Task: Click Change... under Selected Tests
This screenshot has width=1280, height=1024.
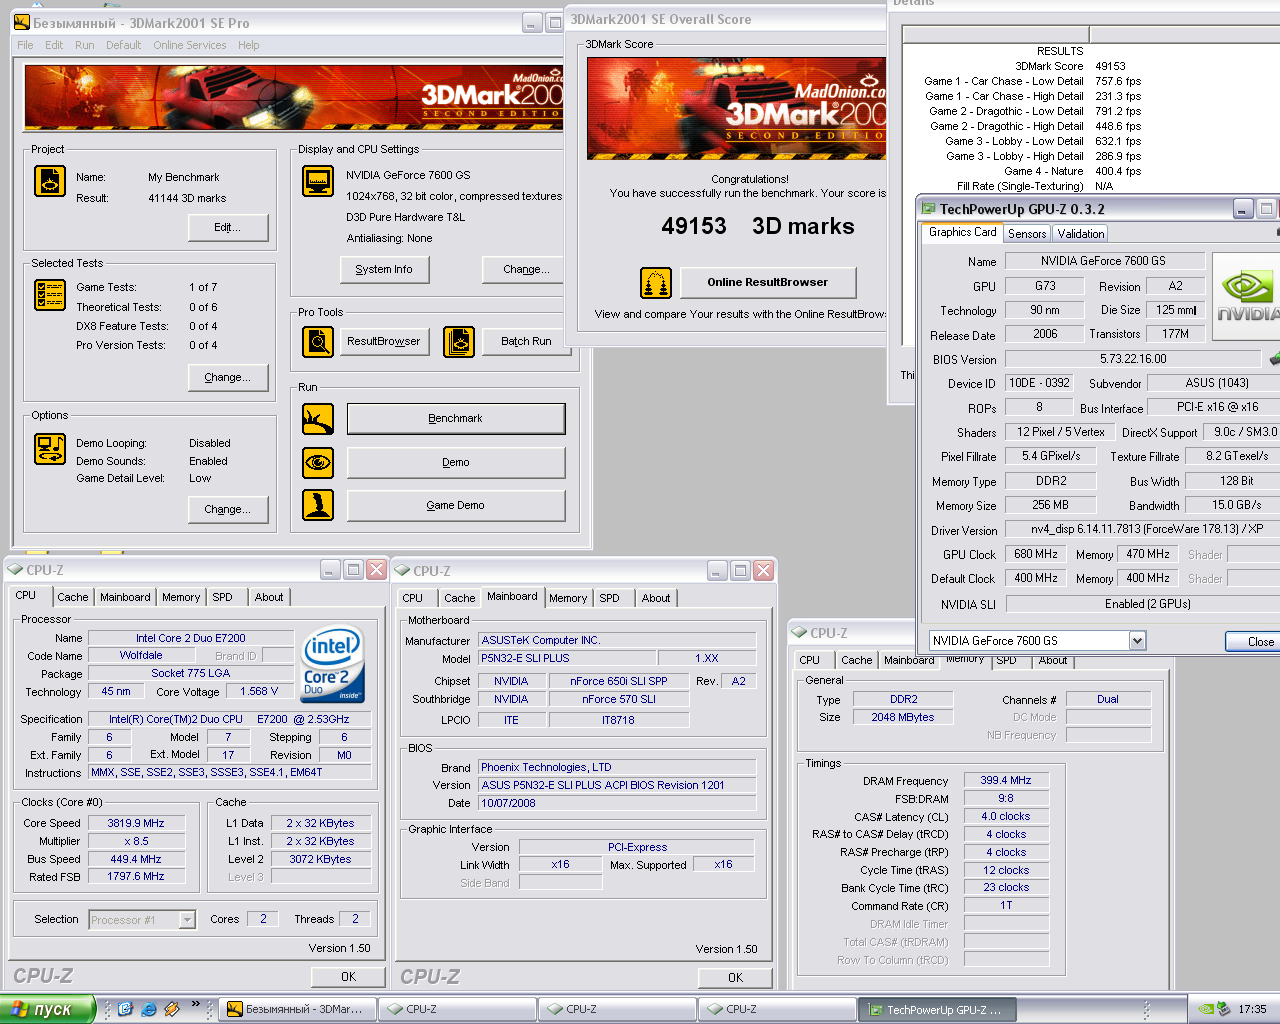Action: [x=228, y=377]
